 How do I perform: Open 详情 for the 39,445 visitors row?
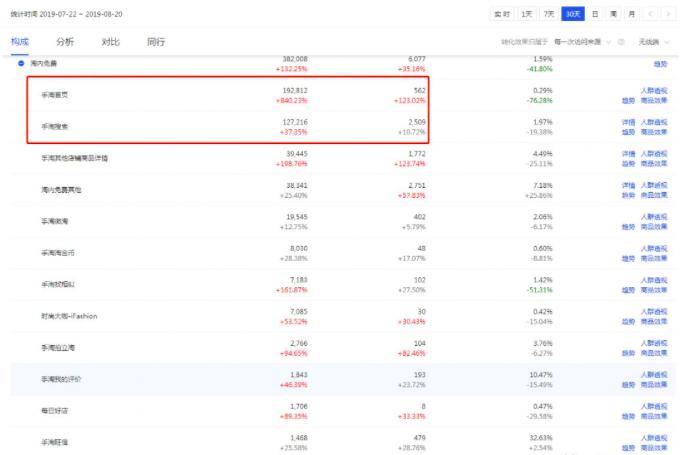(628, 154)
